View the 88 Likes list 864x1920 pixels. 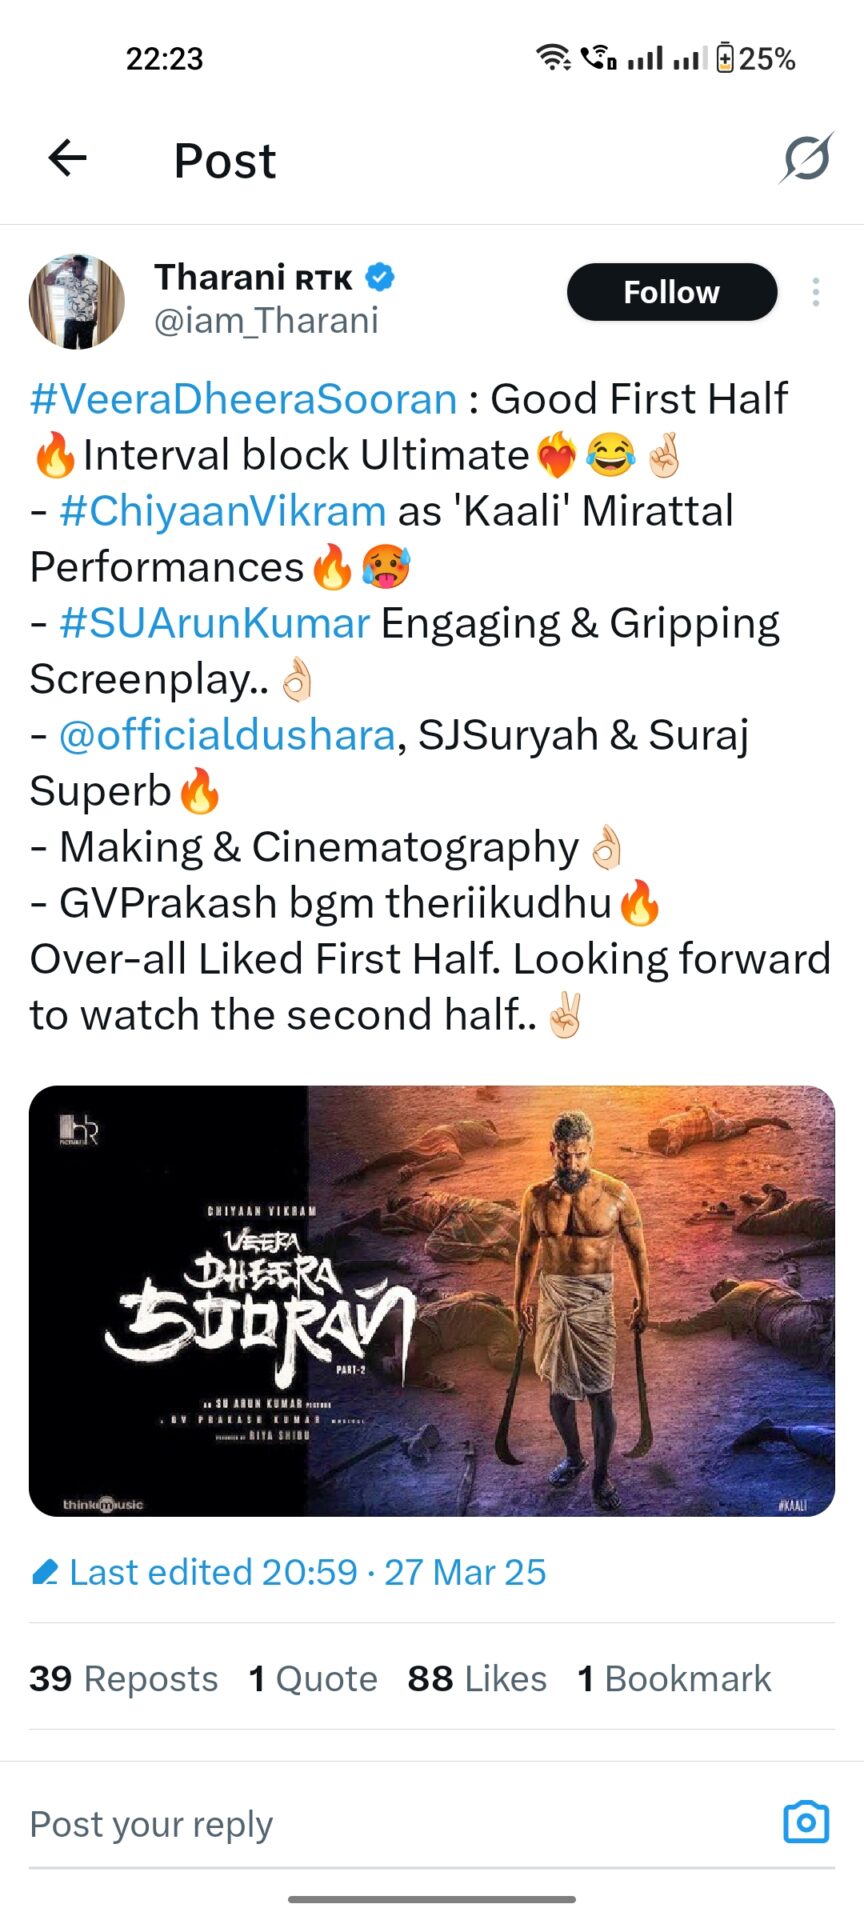(x=477, y=1679)
